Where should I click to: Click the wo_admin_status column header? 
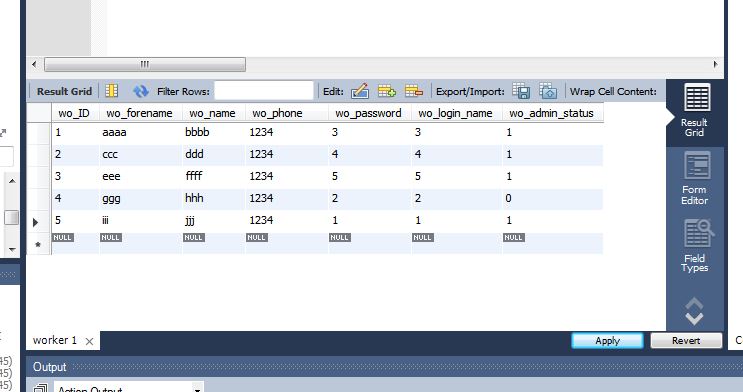point(553,113)
